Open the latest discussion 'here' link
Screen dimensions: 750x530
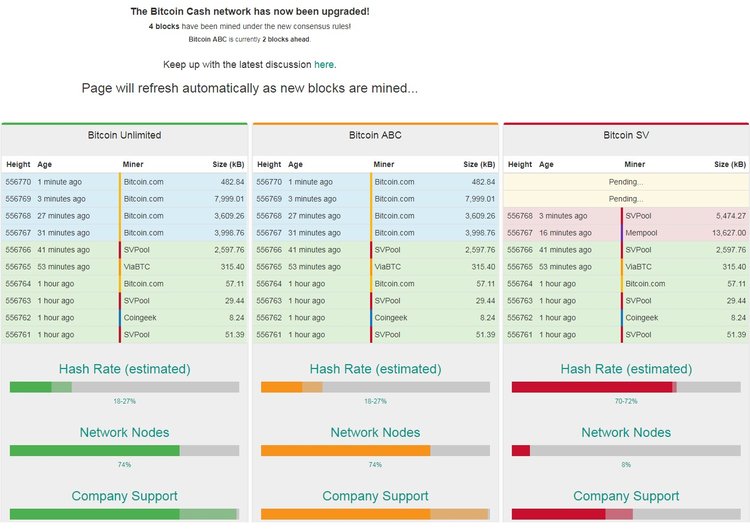tap(324, 64)
